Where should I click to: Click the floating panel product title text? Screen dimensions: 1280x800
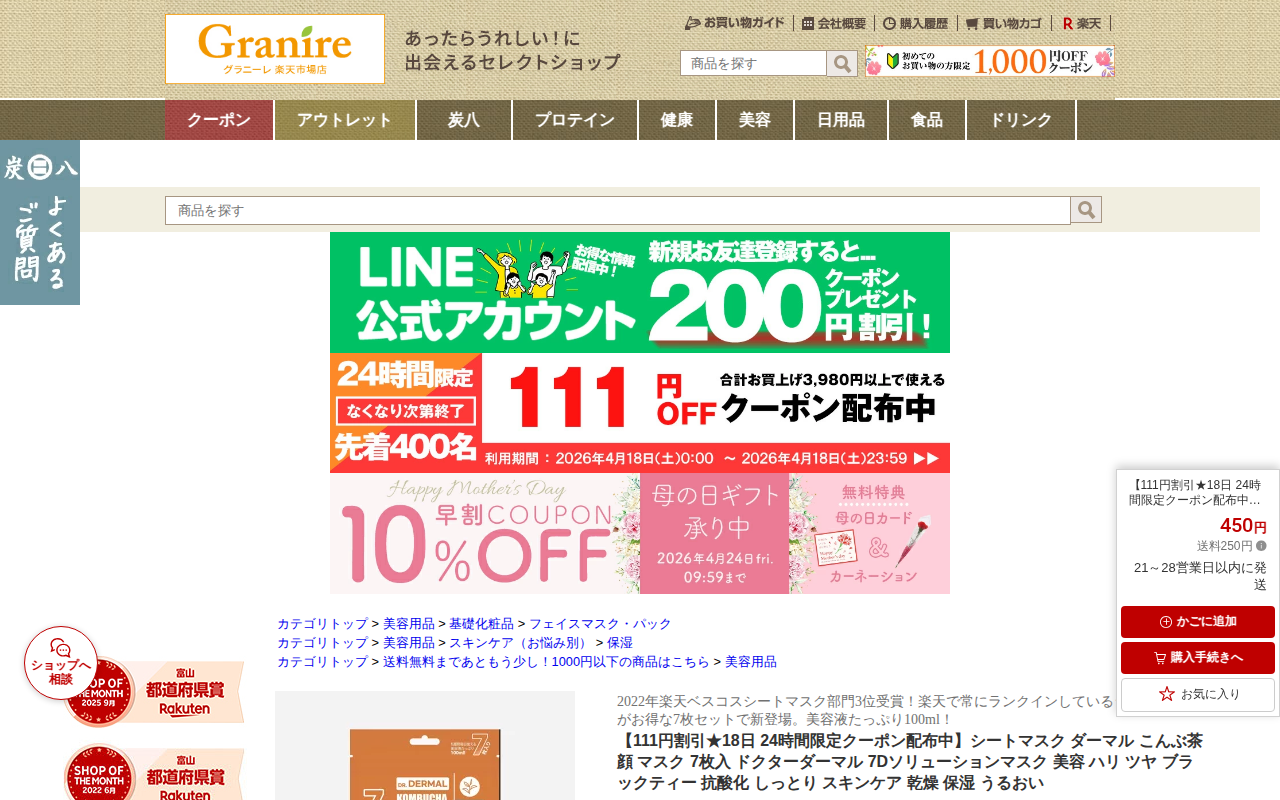point(1195,492)
